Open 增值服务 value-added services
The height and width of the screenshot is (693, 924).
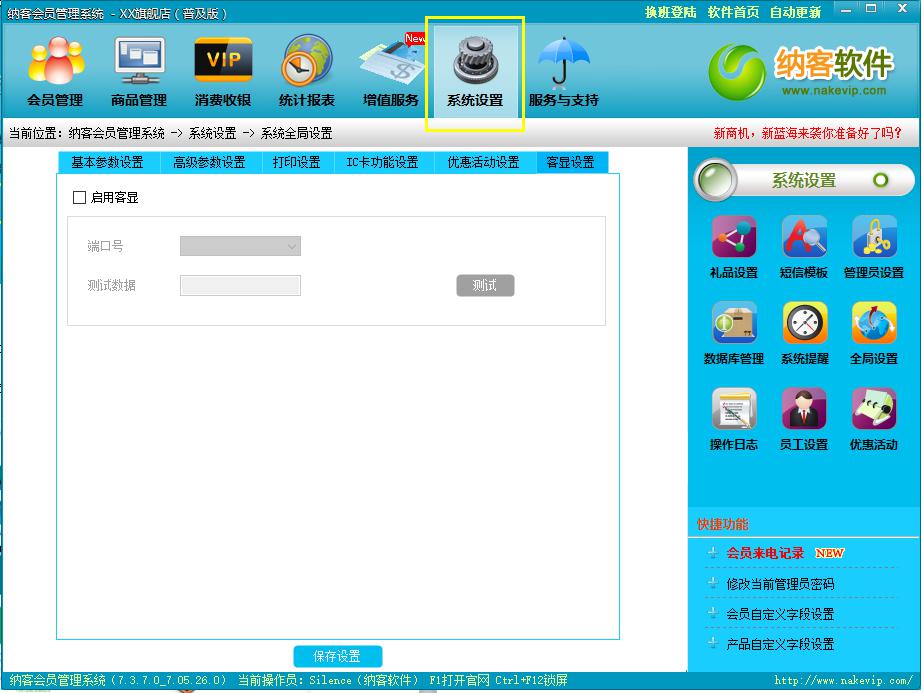391,72
